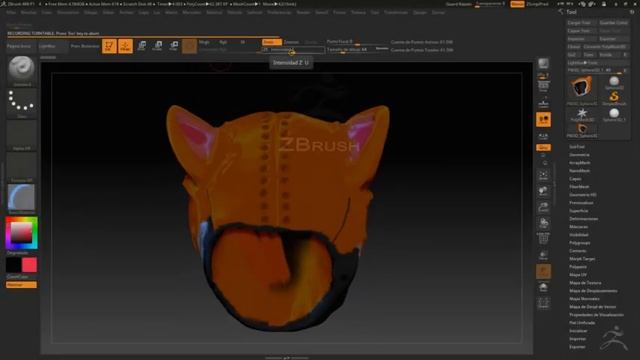Pick a hue in the color picker

tap(22, 233)
